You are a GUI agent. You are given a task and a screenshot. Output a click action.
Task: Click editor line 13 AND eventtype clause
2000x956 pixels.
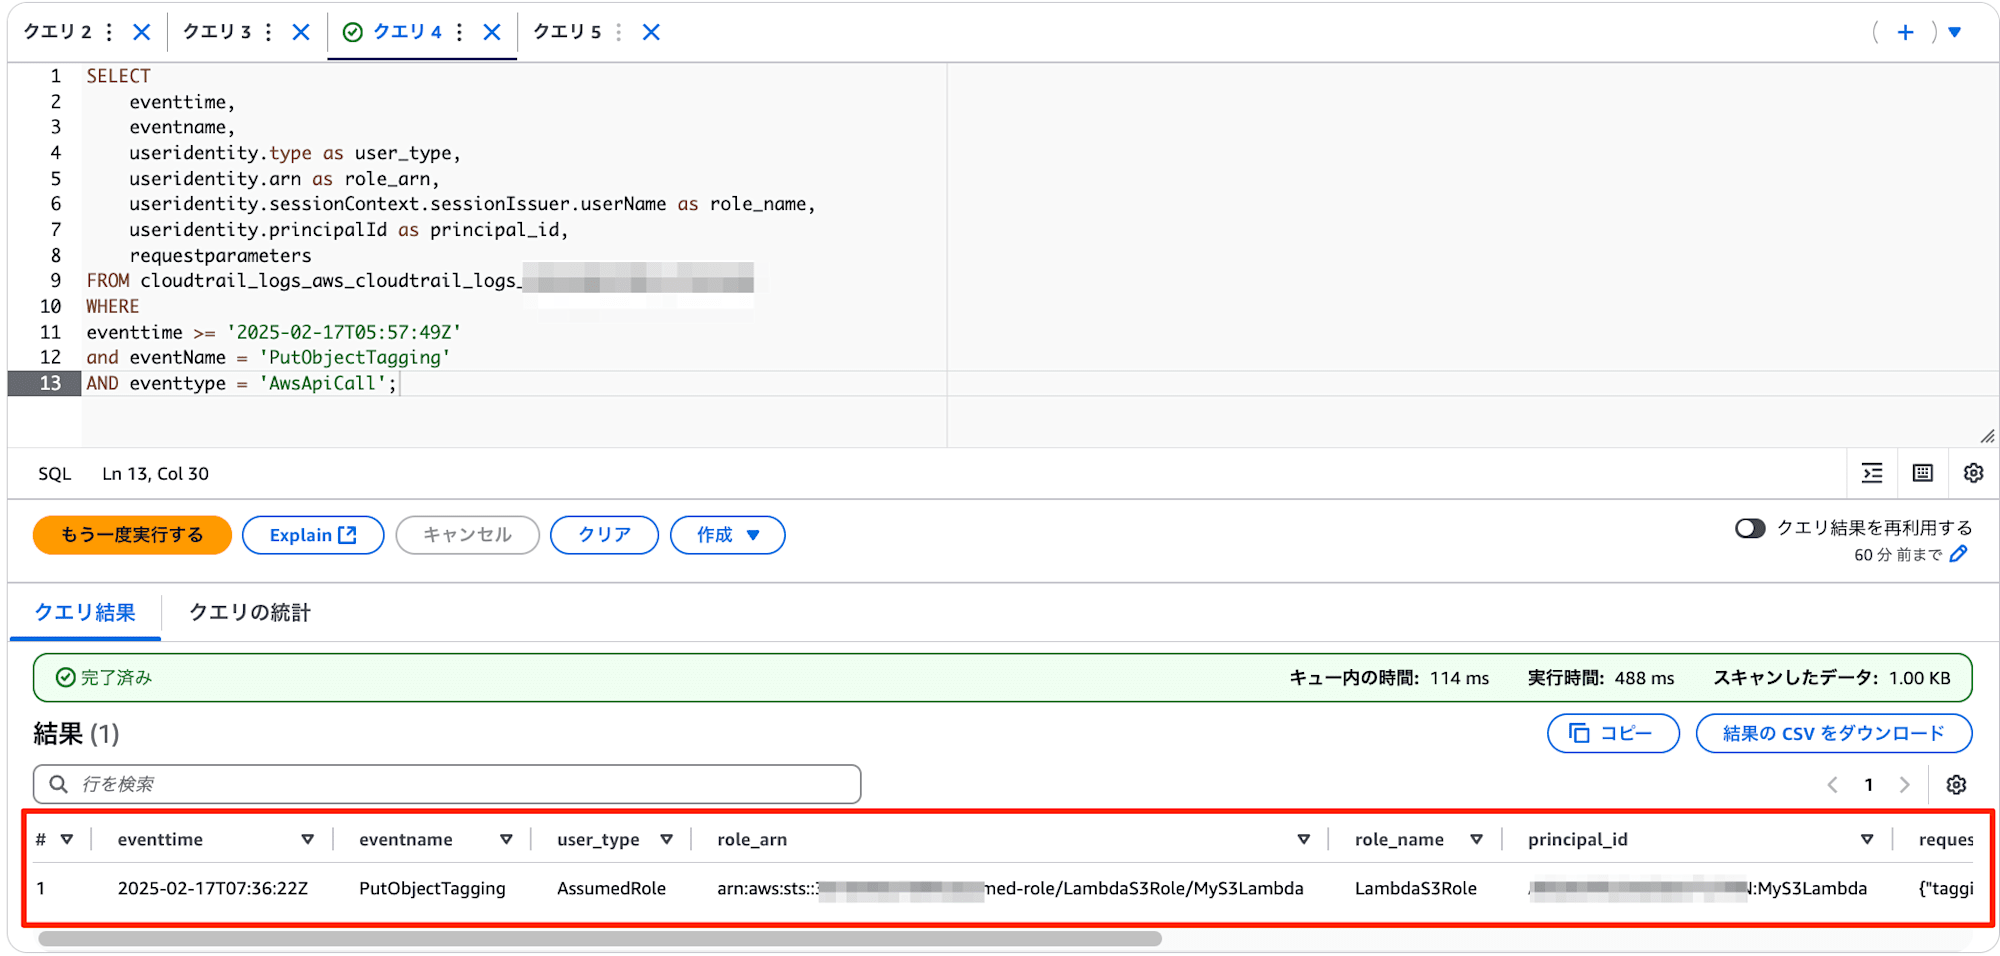pyautogui.click(x=241, y=383)
